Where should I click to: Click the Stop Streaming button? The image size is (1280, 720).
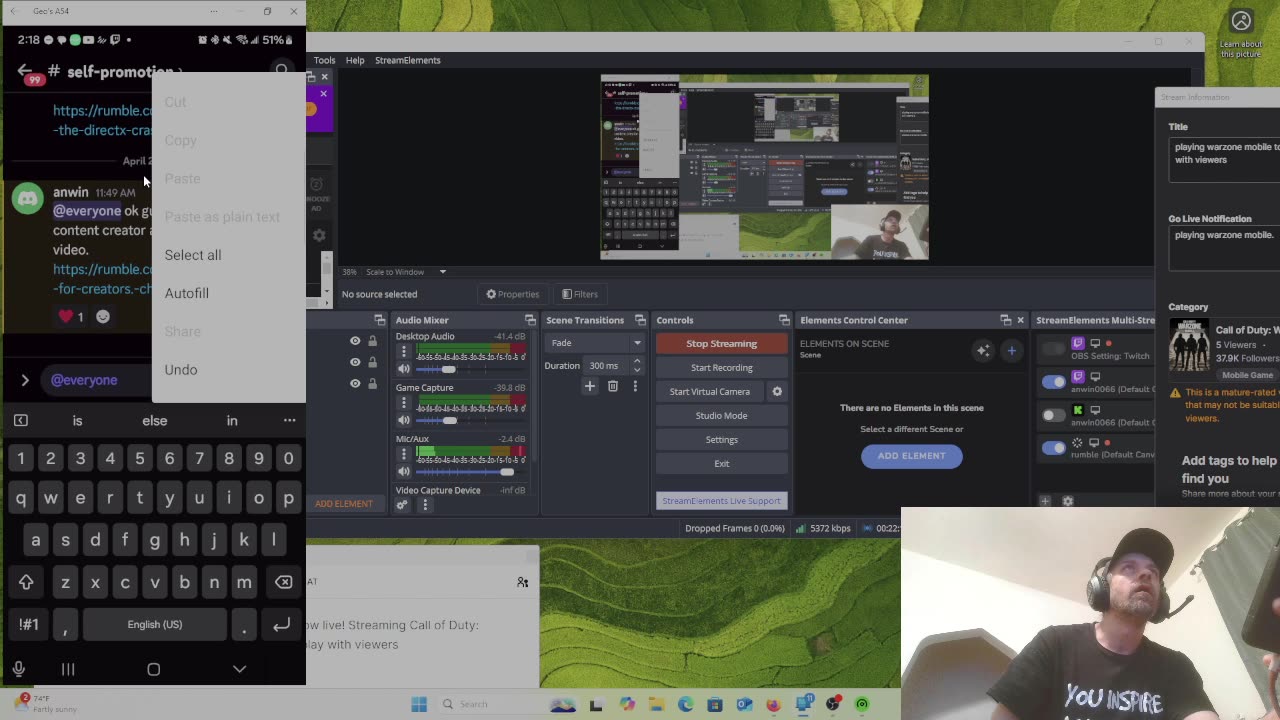click(721, 343)
